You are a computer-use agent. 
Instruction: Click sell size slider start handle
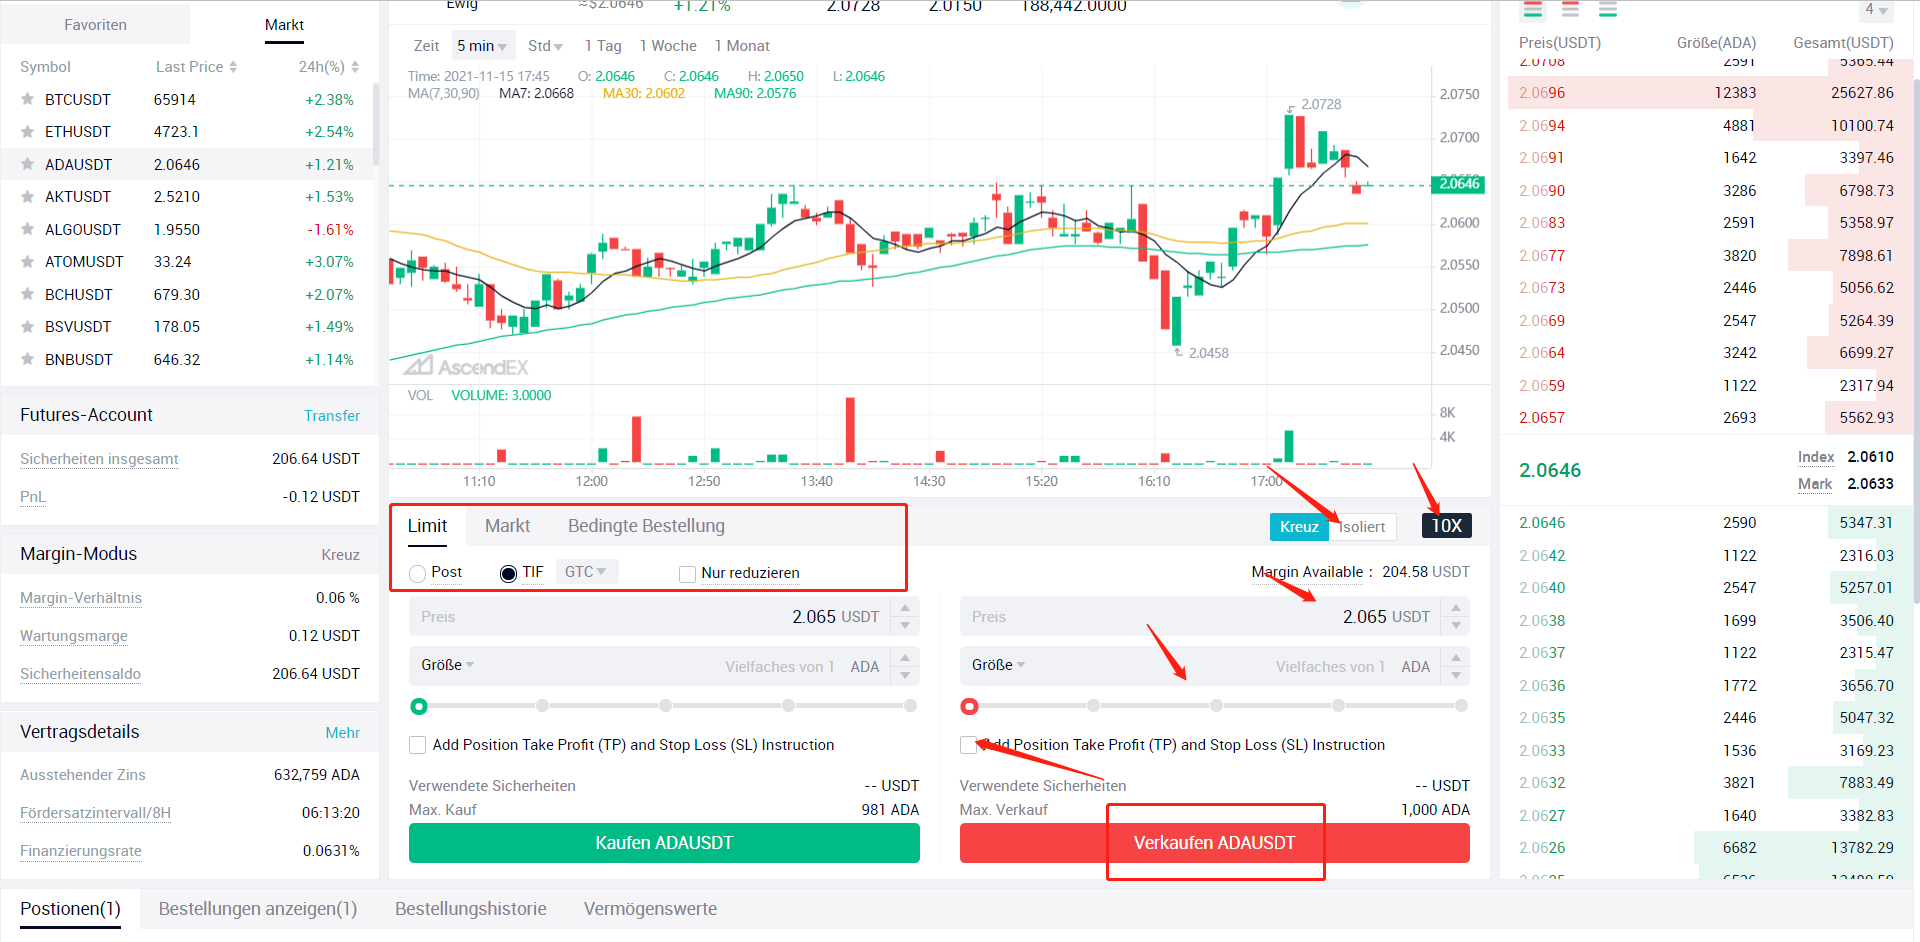coord(969,706)
